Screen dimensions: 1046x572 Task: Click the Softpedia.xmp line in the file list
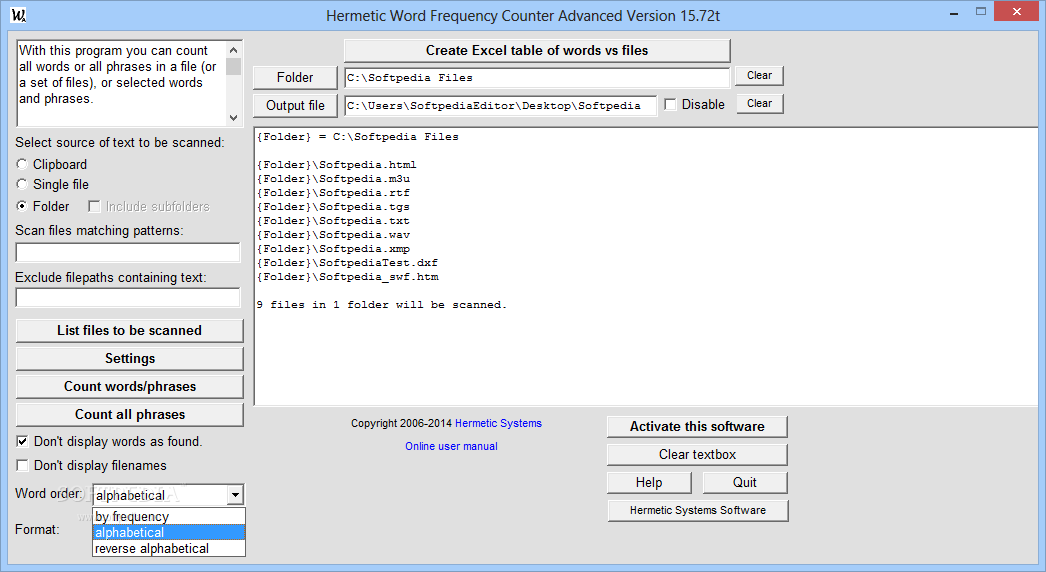334,249
